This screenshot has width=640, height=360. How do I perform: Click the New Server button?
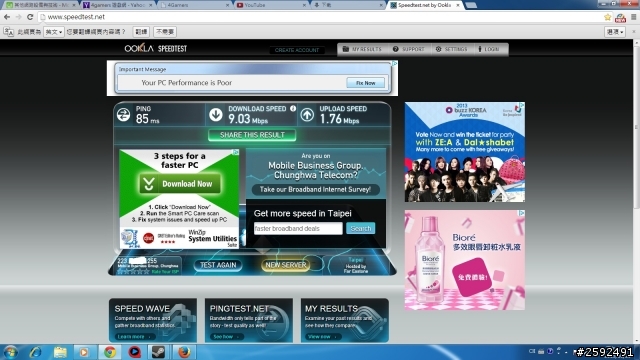pos(285,265)
